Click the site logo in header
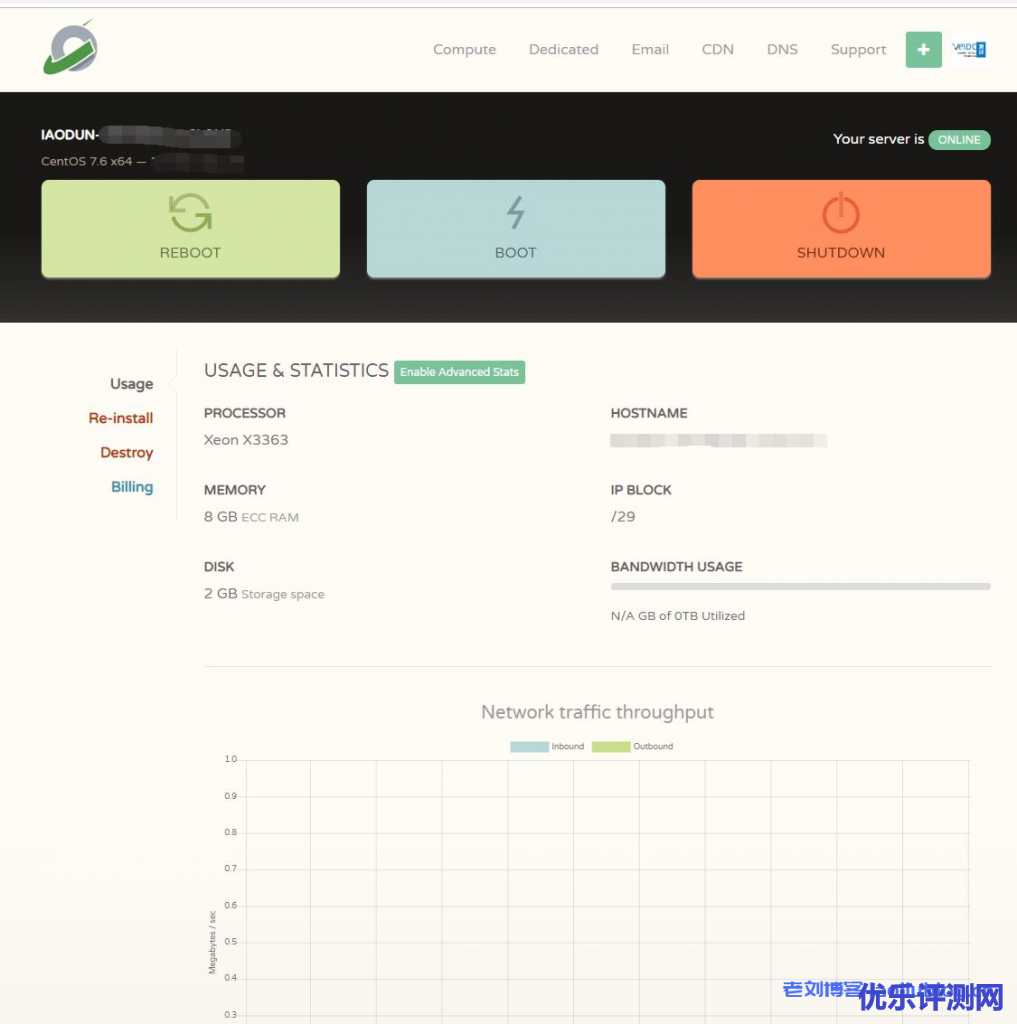The height and width of the screenshot is (1024, 1017). [x=70, y=47]
